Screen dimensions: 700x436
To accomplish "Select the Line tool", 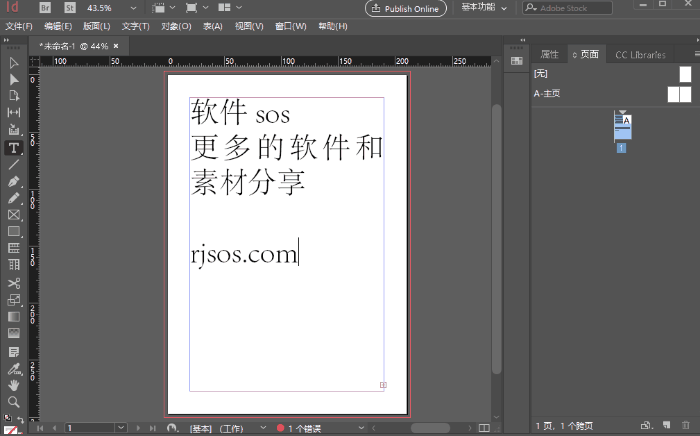I will pyautogui.click(x=14, y=164).
